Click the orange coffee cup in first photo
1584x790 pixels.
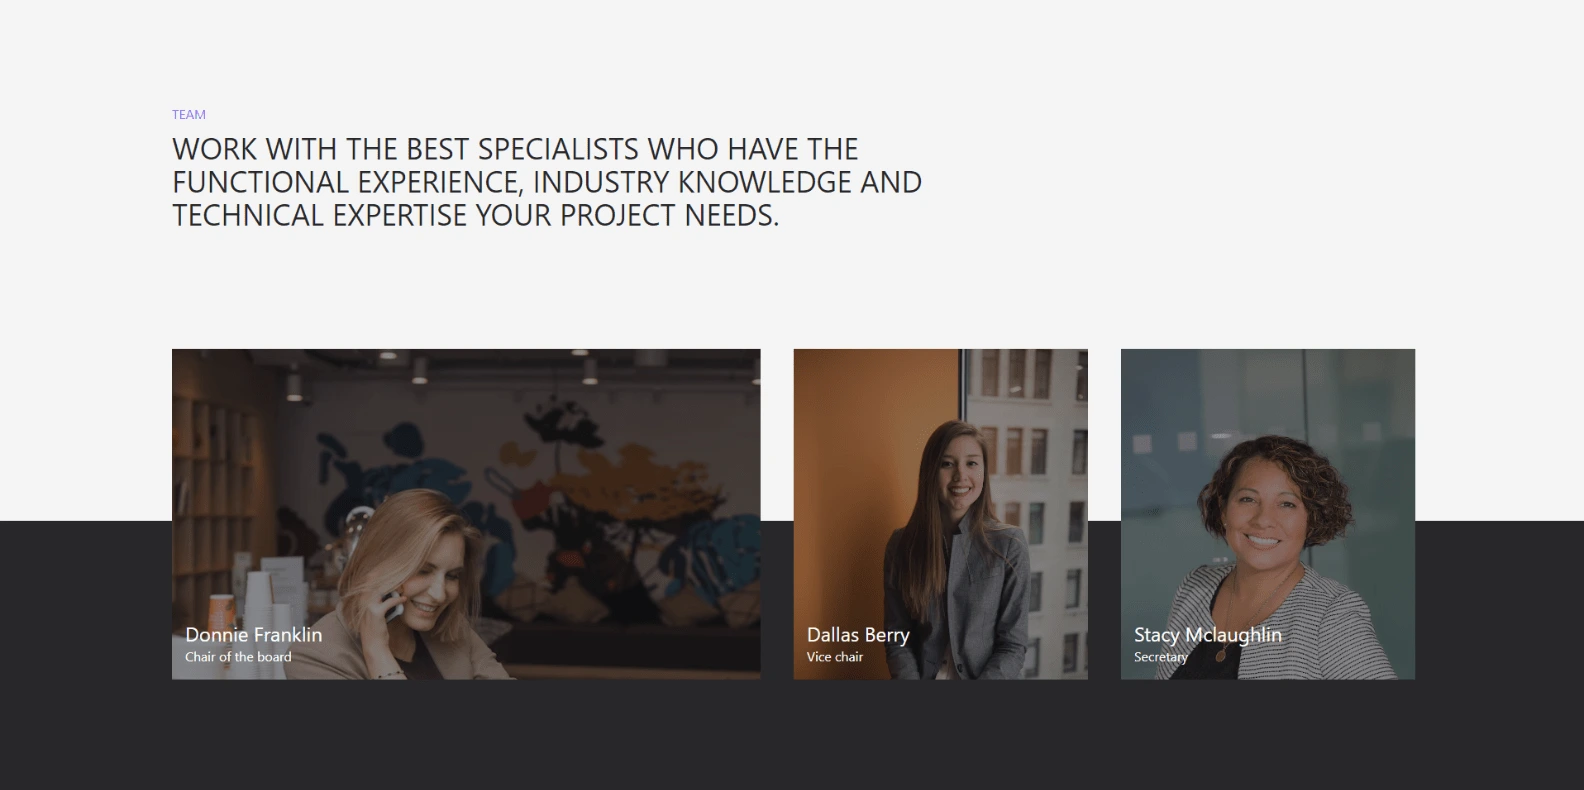pyautogui.click(x=222, y=610)
